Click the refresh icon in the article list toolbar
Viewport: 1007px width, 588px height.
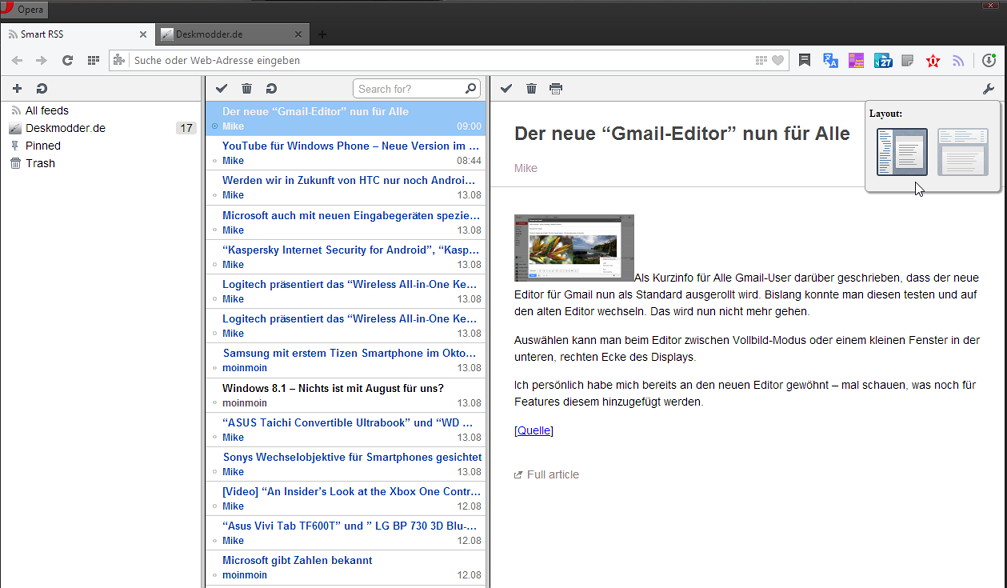click(271, 89)
